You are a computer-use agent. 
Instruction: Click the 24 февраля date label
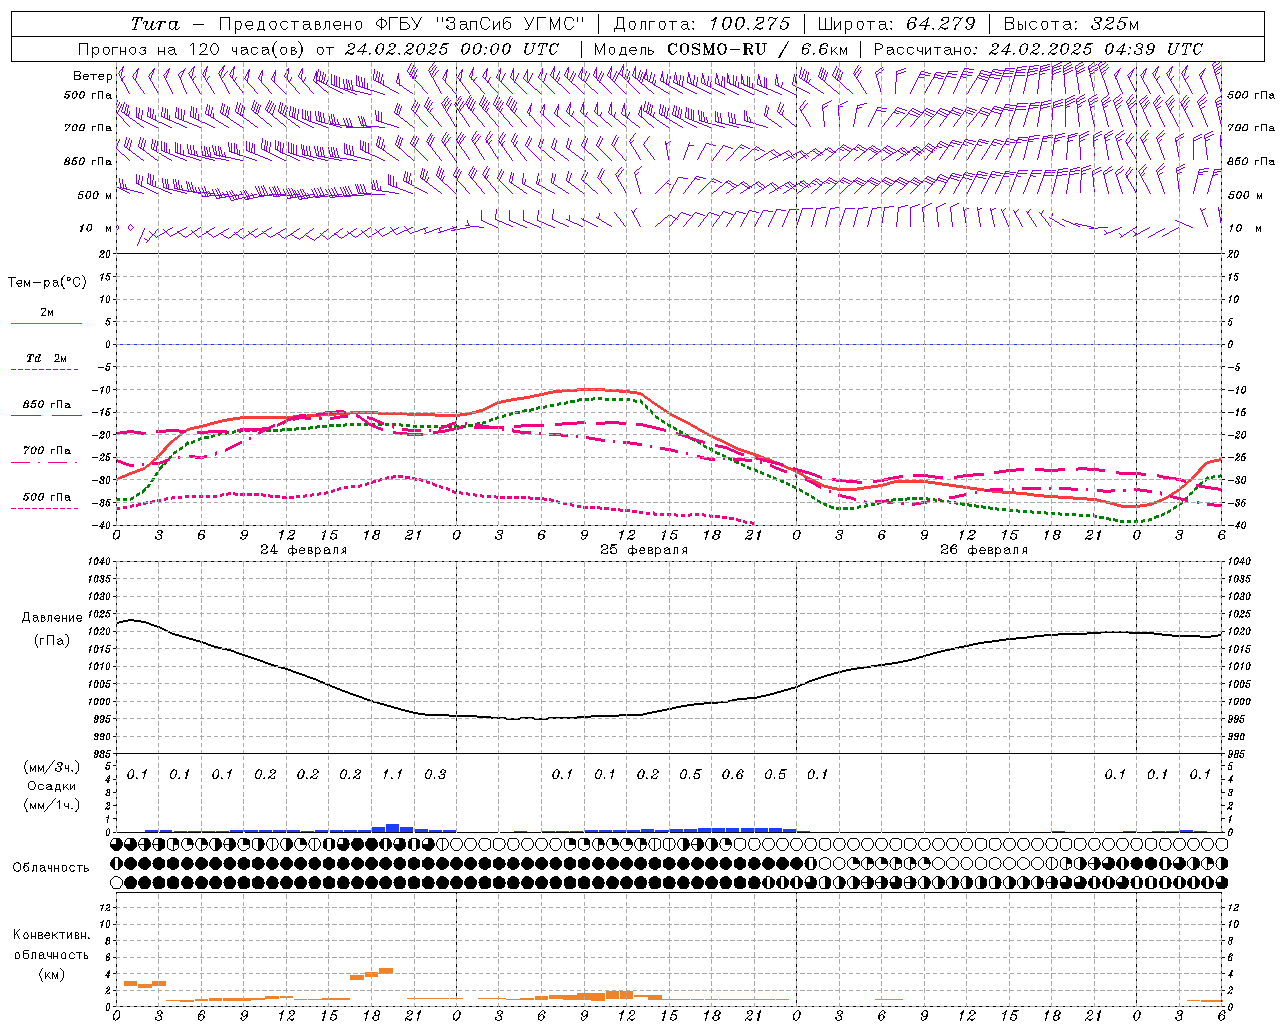click(x=304, y=550)
